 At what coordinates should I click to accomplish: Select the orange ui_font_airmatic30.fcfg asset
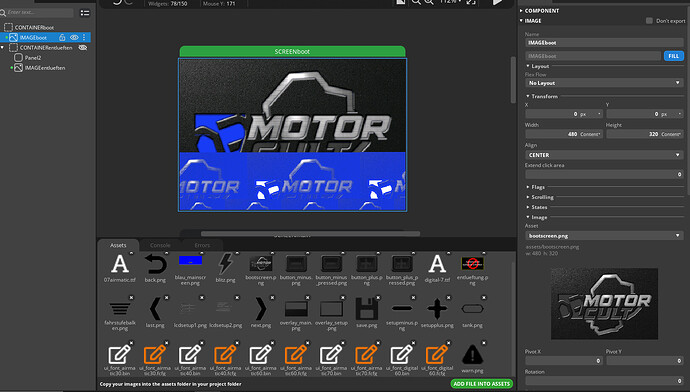pos(155,355)
